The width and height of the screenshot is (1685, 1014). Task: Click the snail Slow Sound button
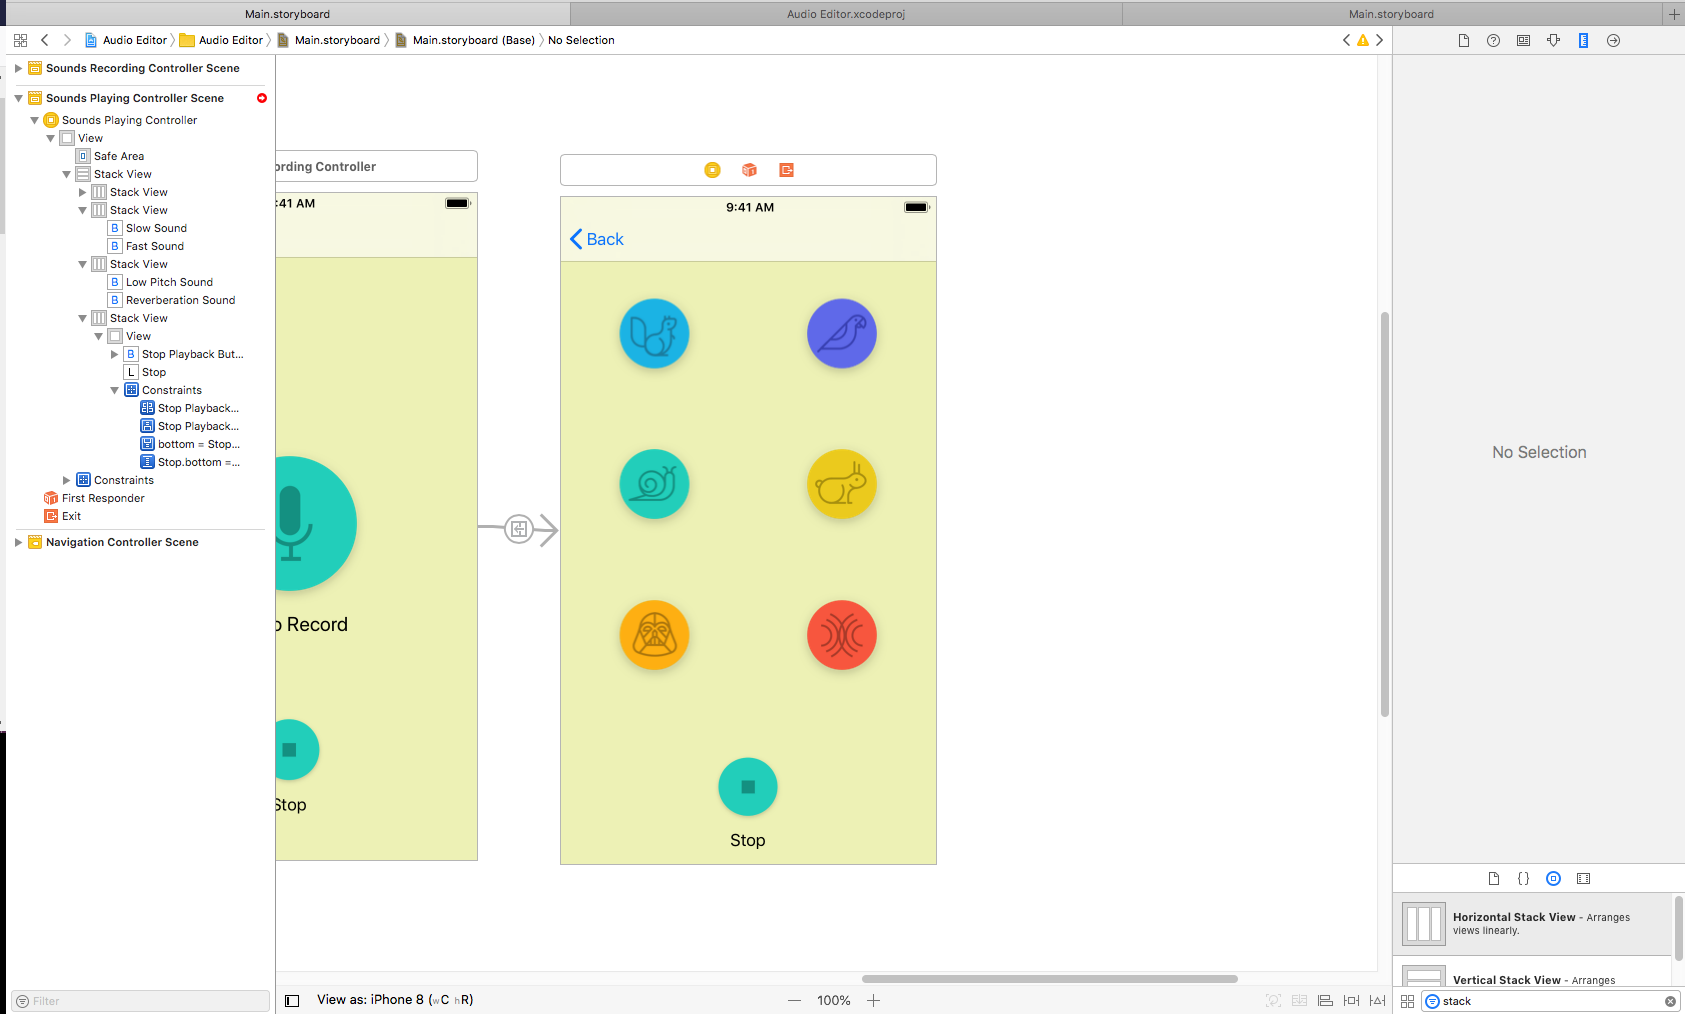(654, 484)
